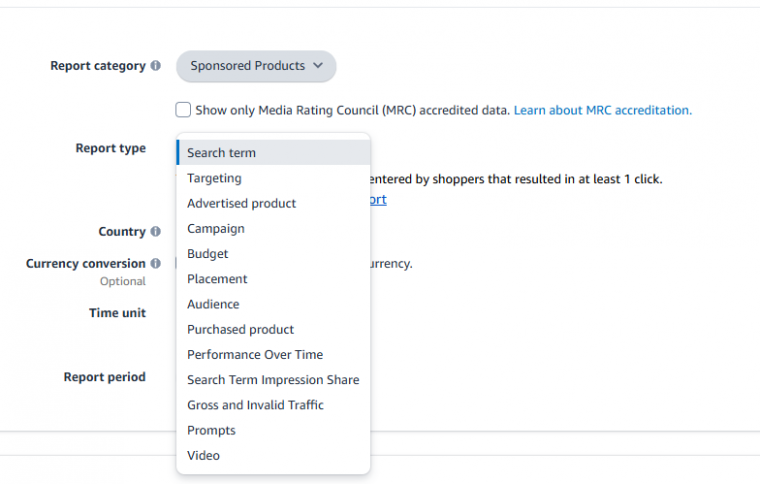Viewport: 760px width, 484px height.
Task: Click the Country label
Action: point(122,232)
